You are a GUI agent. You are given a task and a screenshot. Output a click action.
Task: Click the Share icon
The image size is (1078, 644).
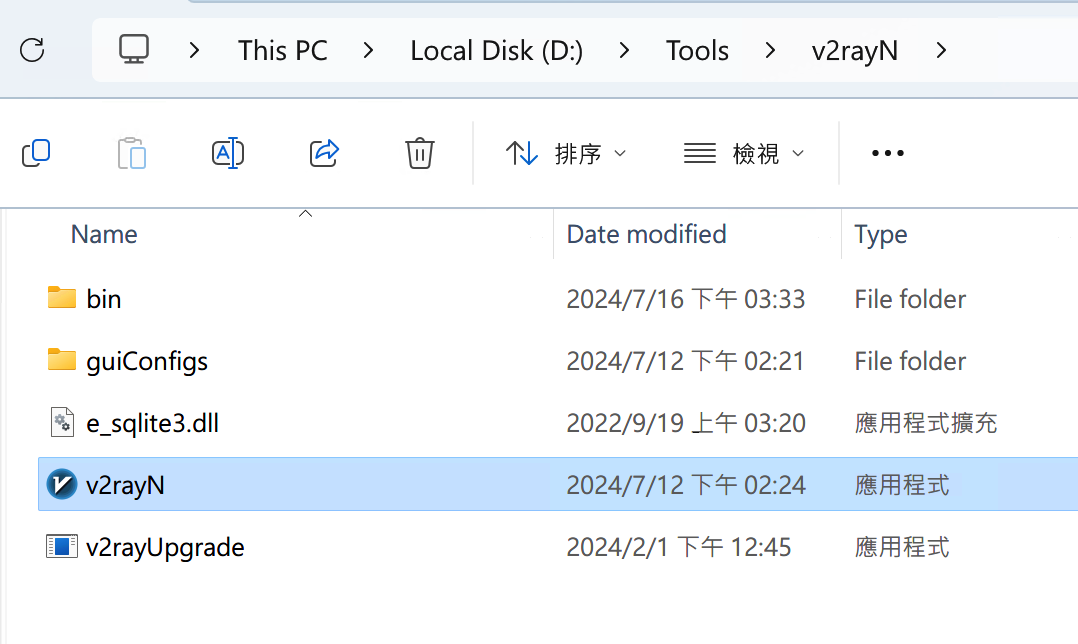(x=324, y=153)
